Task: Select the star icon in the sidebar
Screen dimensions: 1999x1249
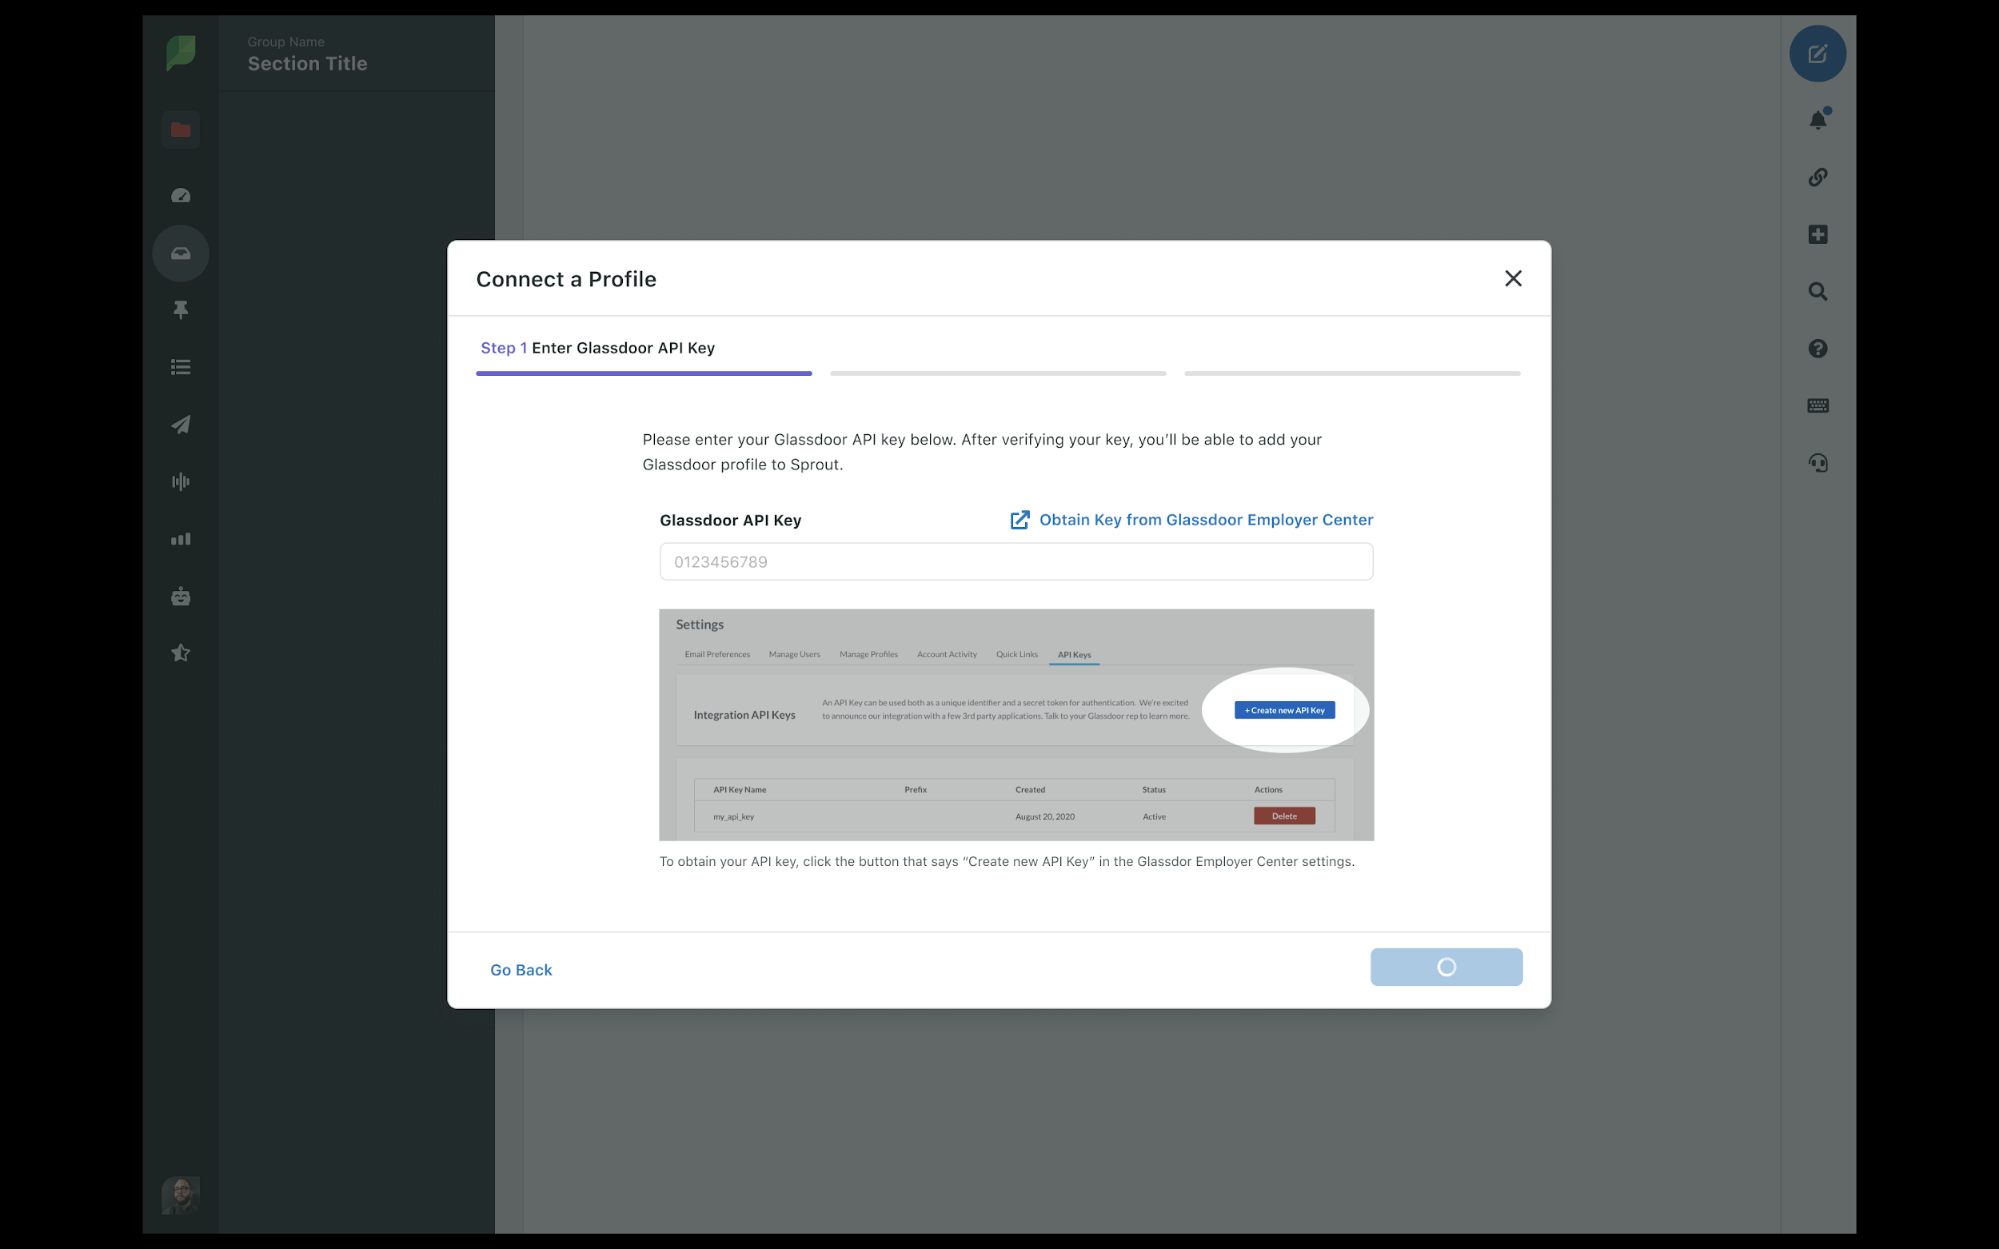Action: pyautogui.click(x=180, y=652)
